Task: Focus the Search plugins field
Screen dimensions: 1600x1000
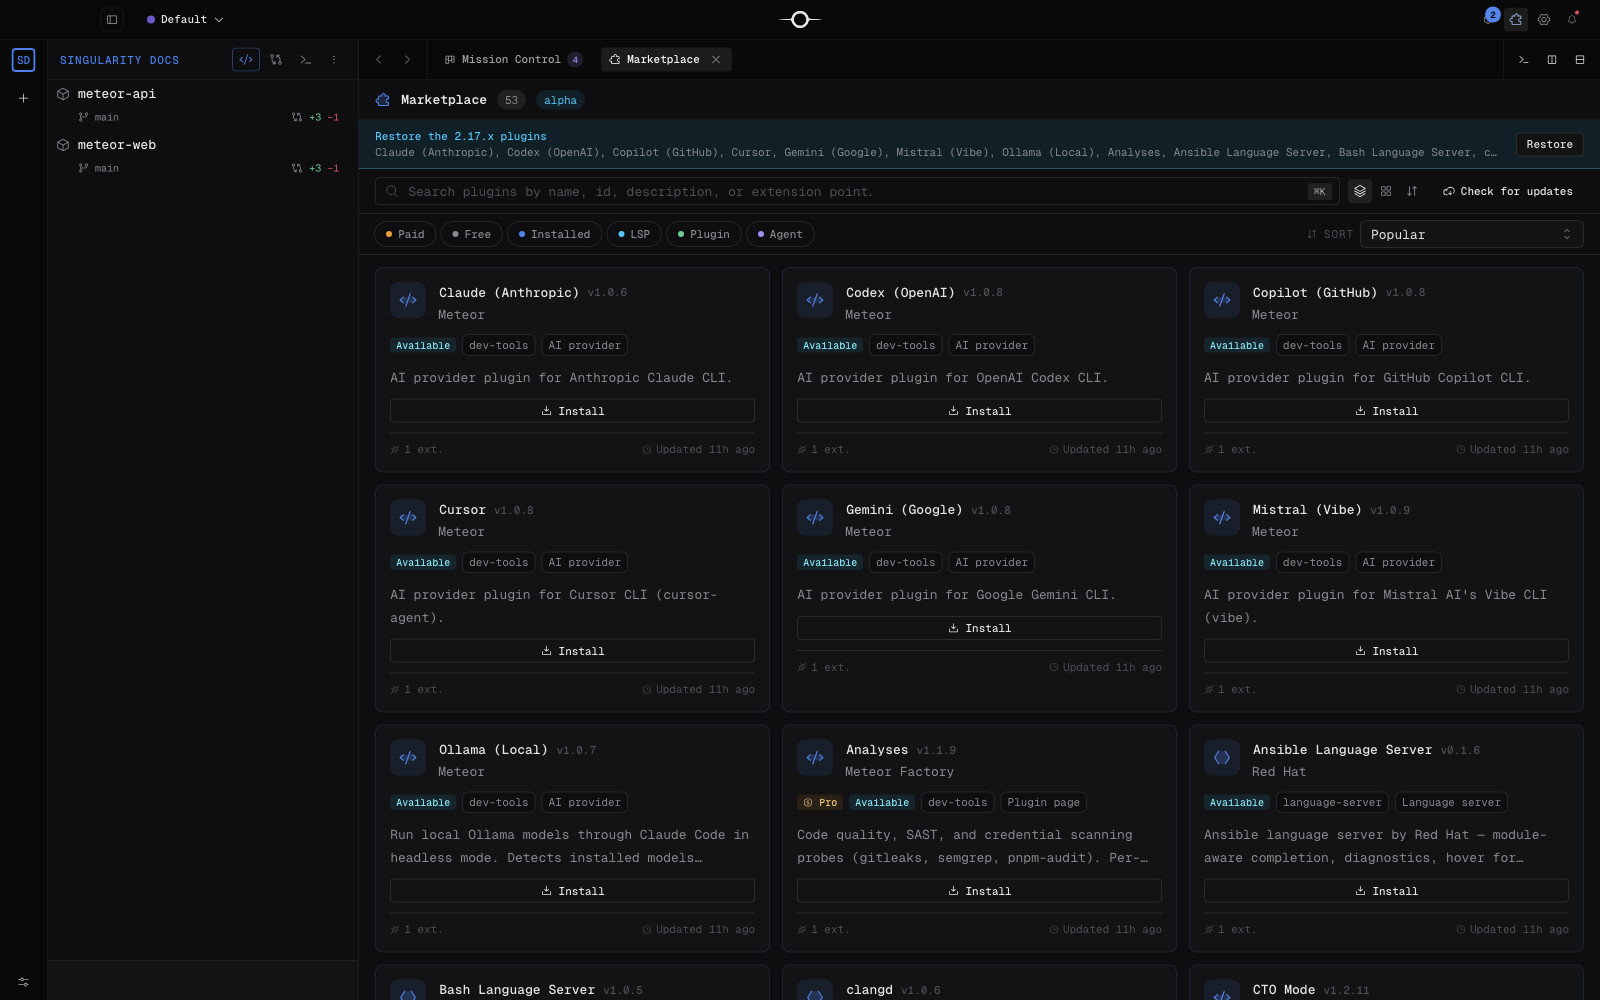Action: pos(857,191)
